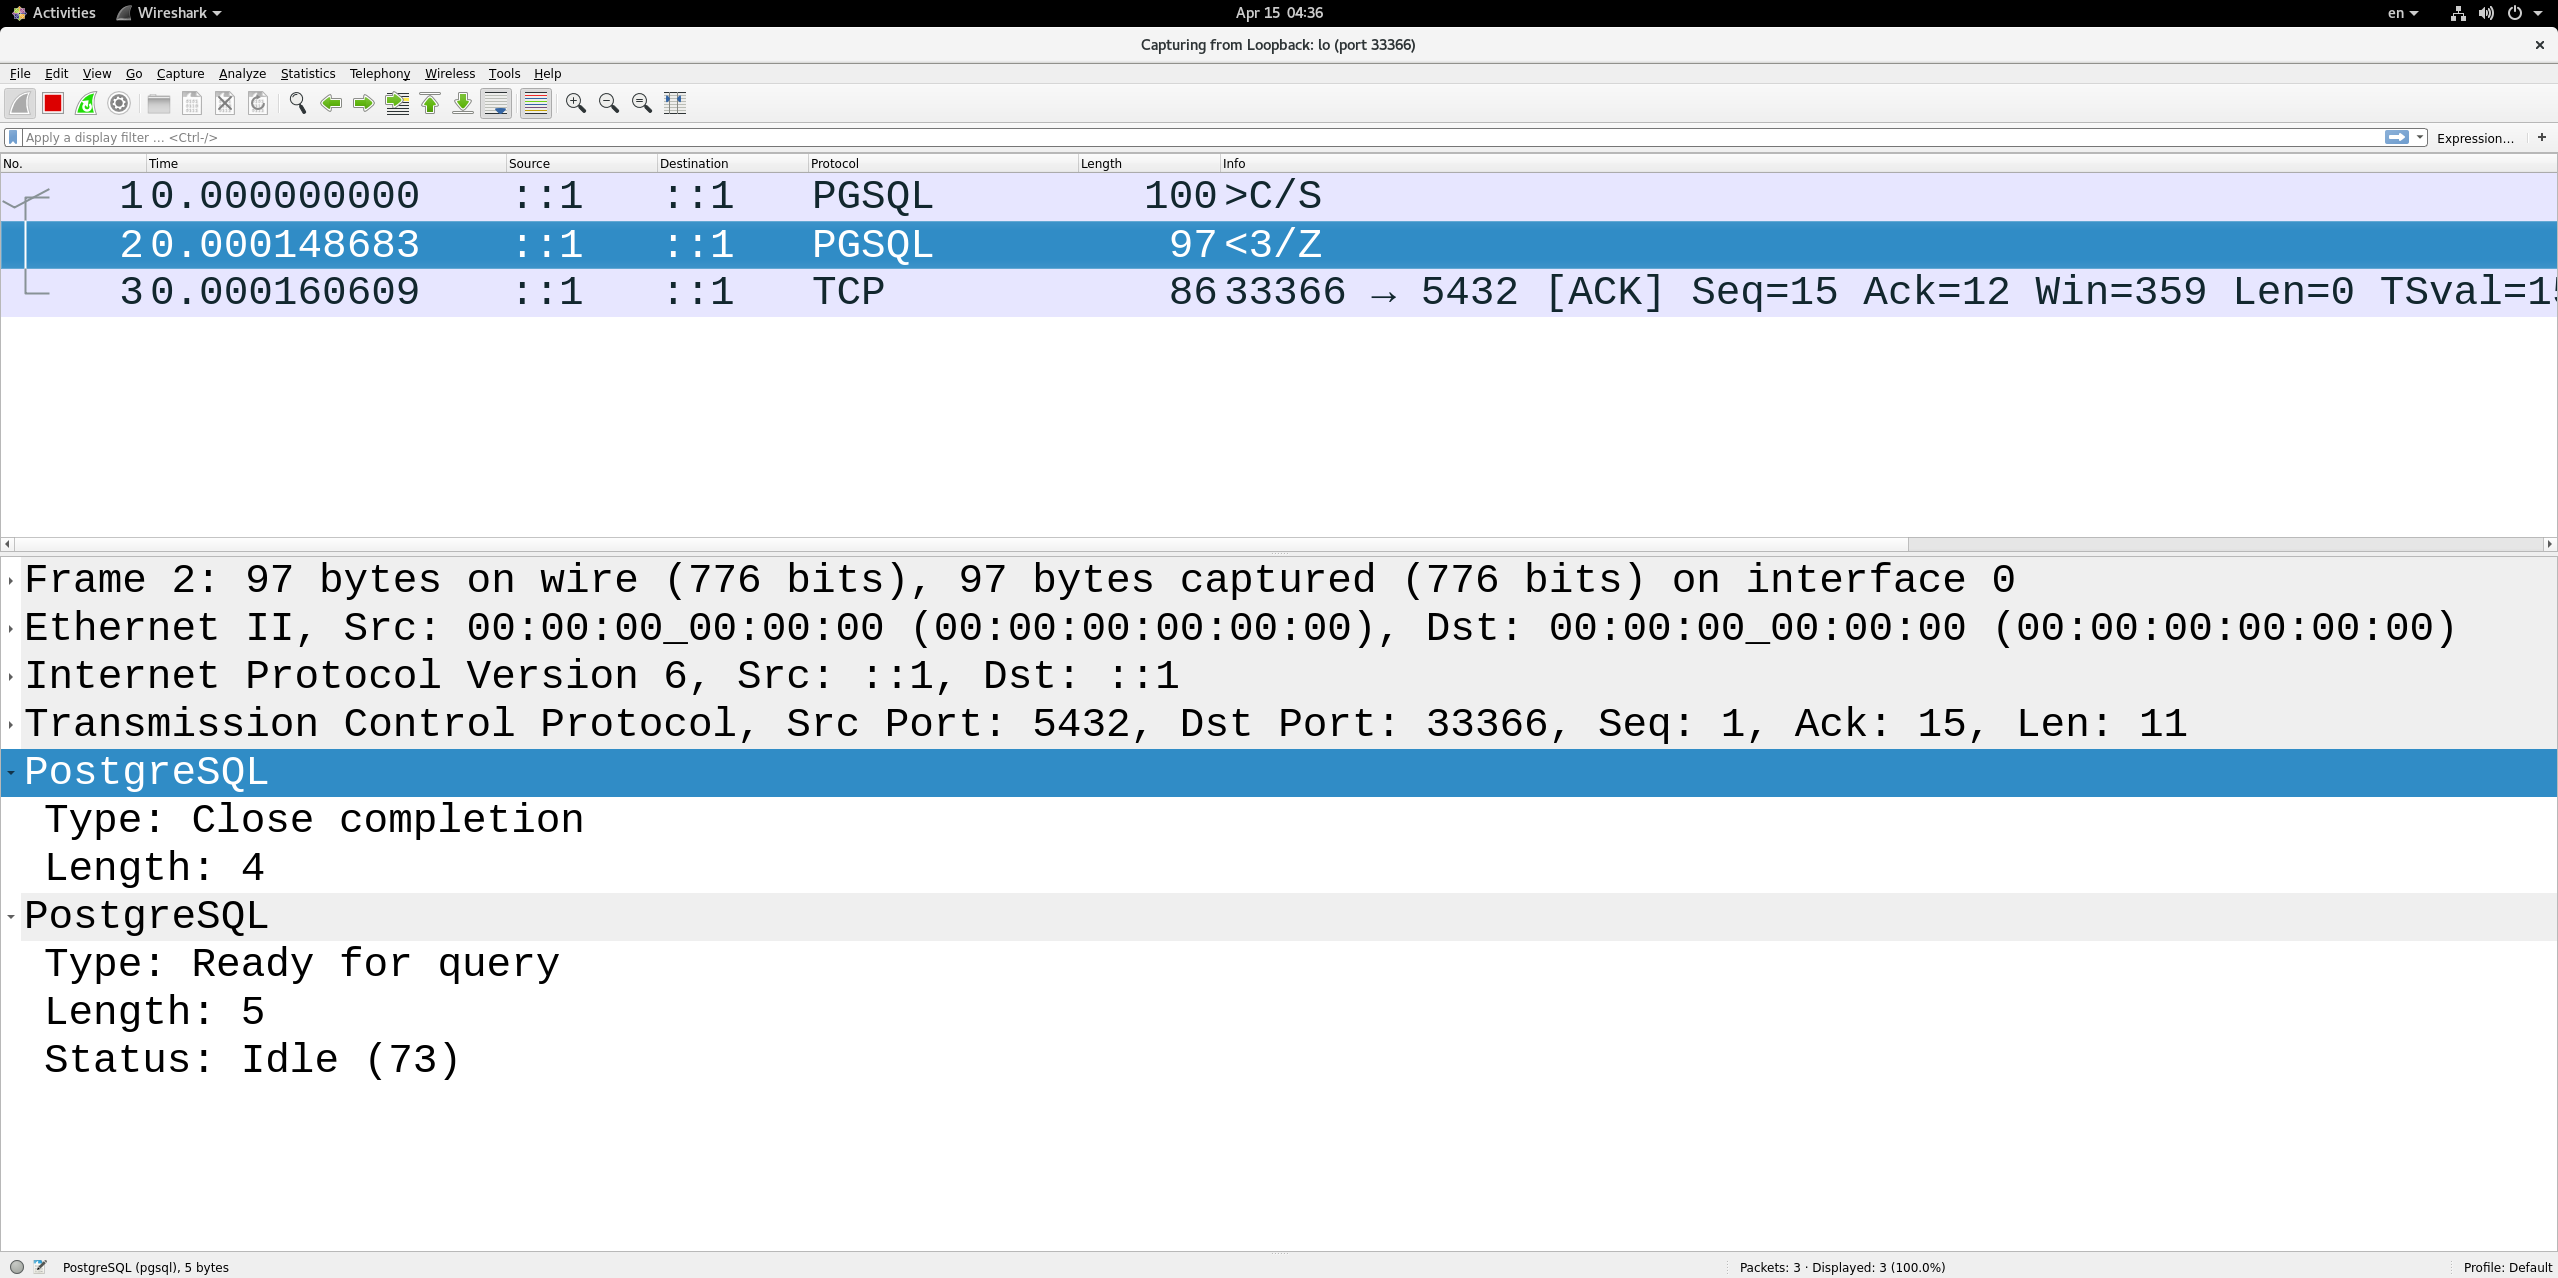Restart the current capture with green fin

[x=86, y=103]
